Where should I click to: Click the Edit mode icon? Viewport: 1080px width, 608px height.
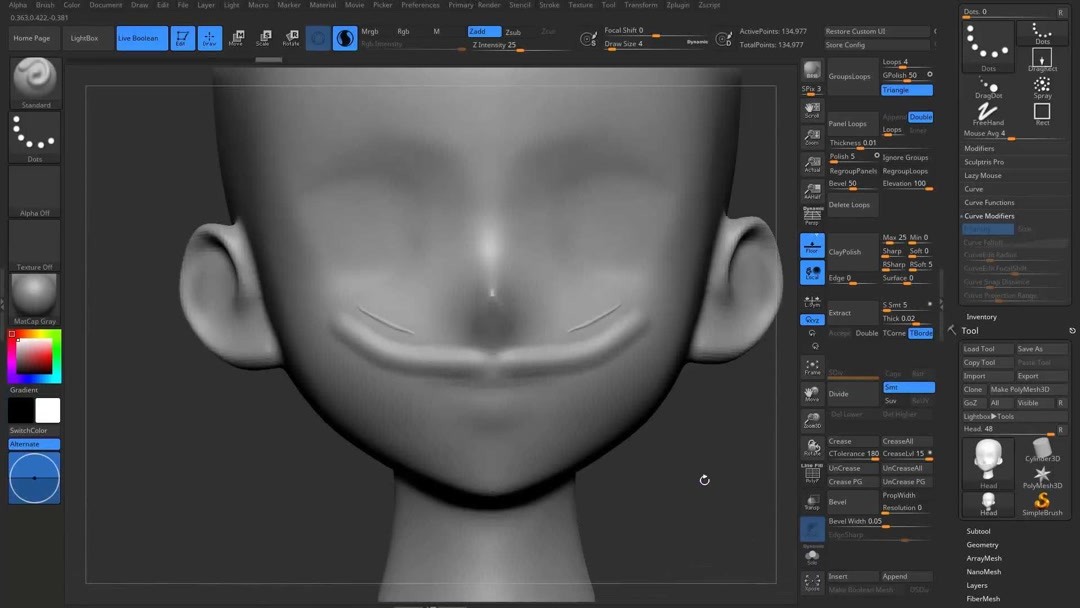[x=182, y=39]
